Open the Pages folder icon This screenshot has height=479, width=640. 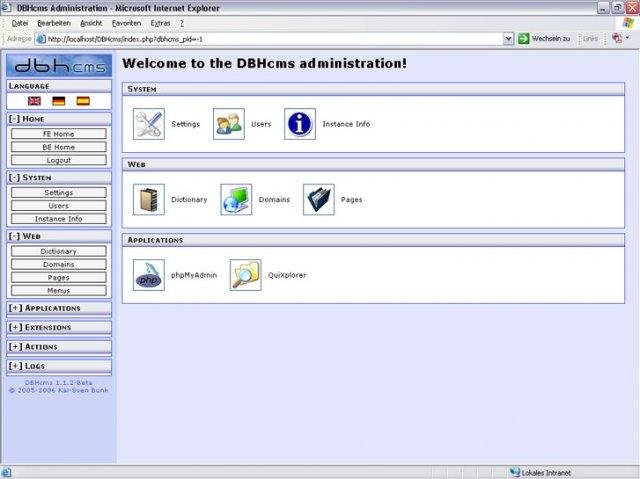tap(318, 200)
